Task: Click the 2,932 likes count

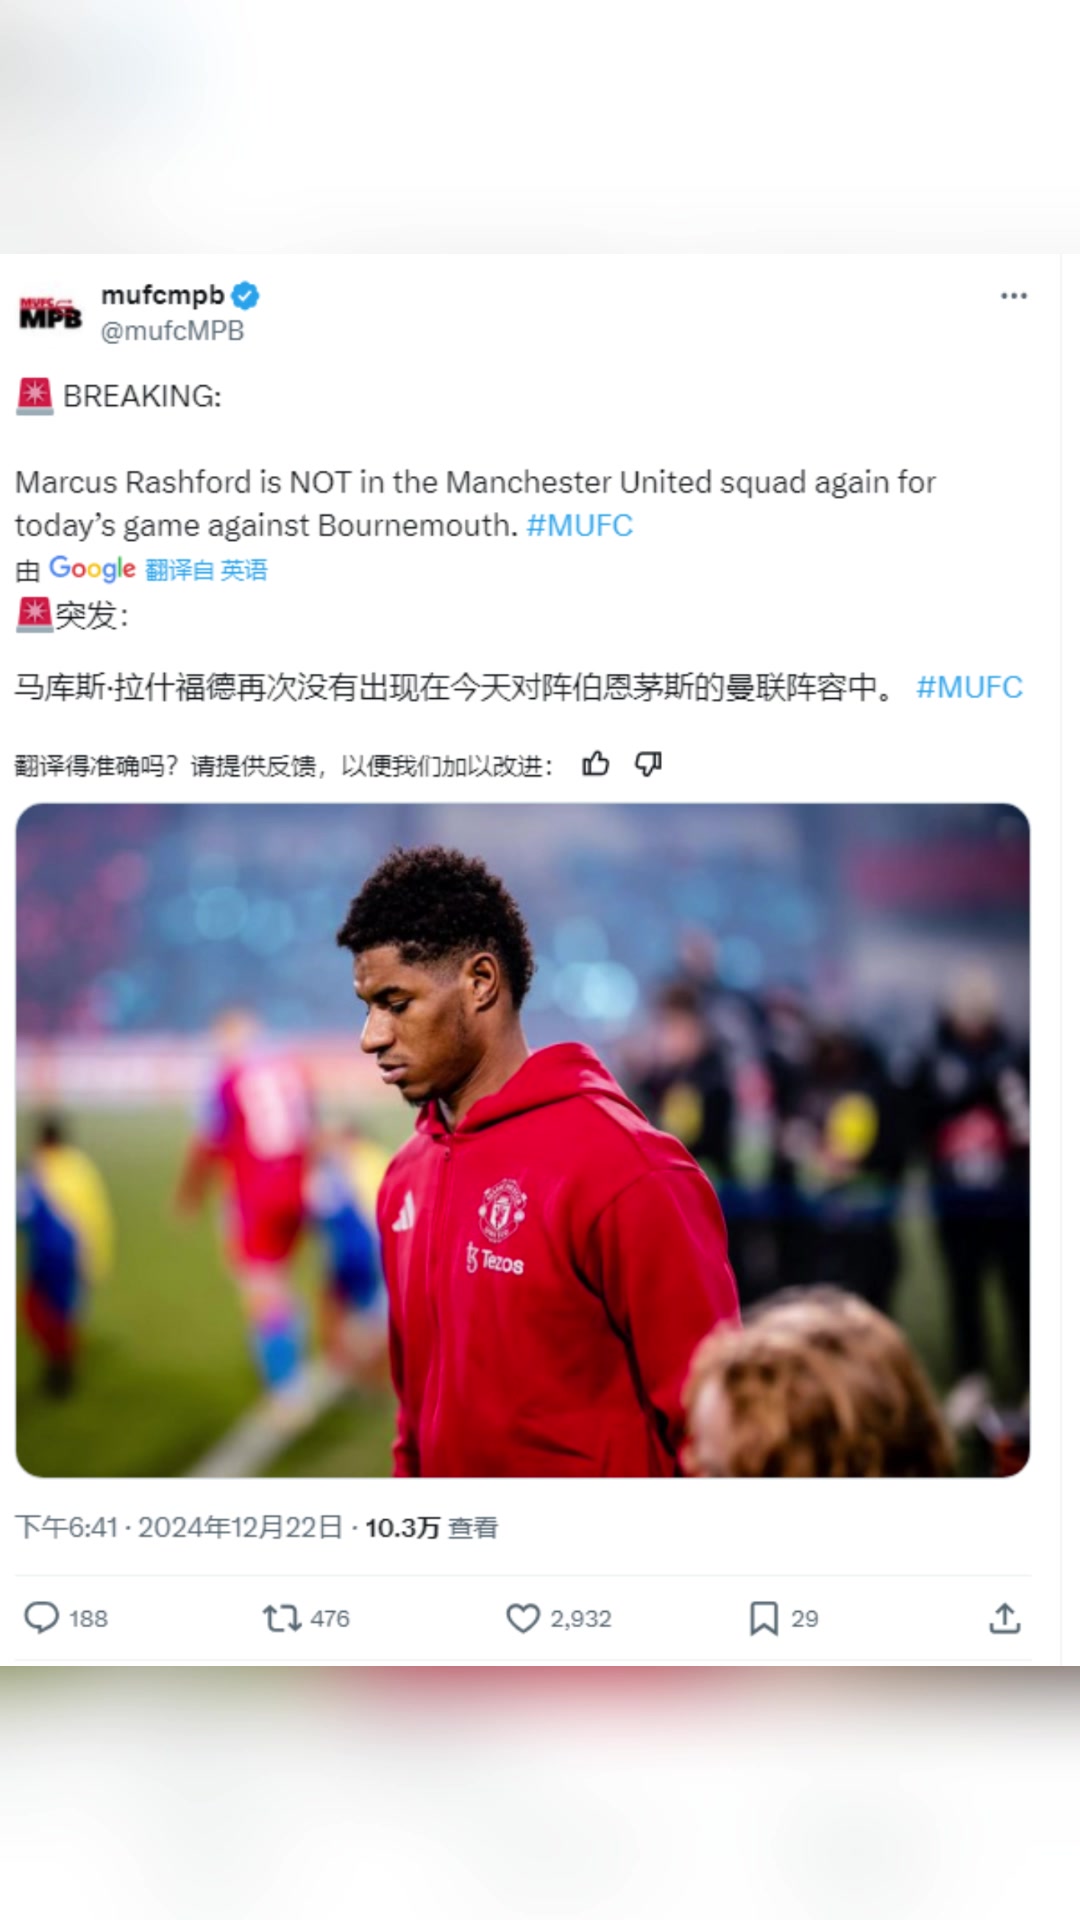Action: tap(580, 1619)
